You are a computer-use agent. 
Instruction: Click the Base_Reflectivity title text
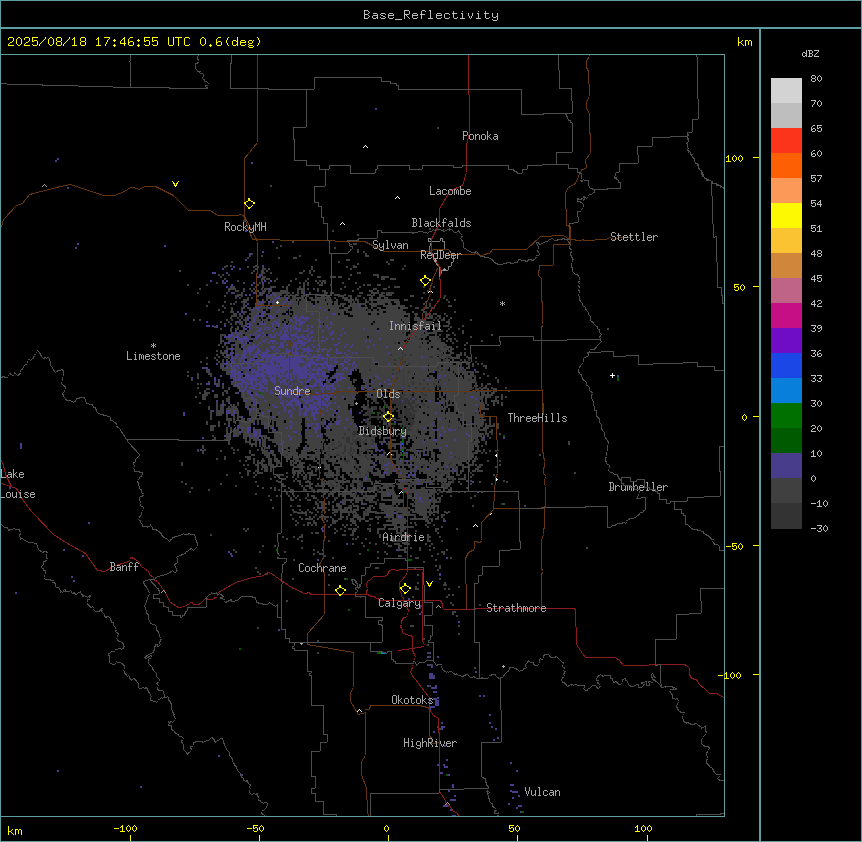click(x=431, y=15)
